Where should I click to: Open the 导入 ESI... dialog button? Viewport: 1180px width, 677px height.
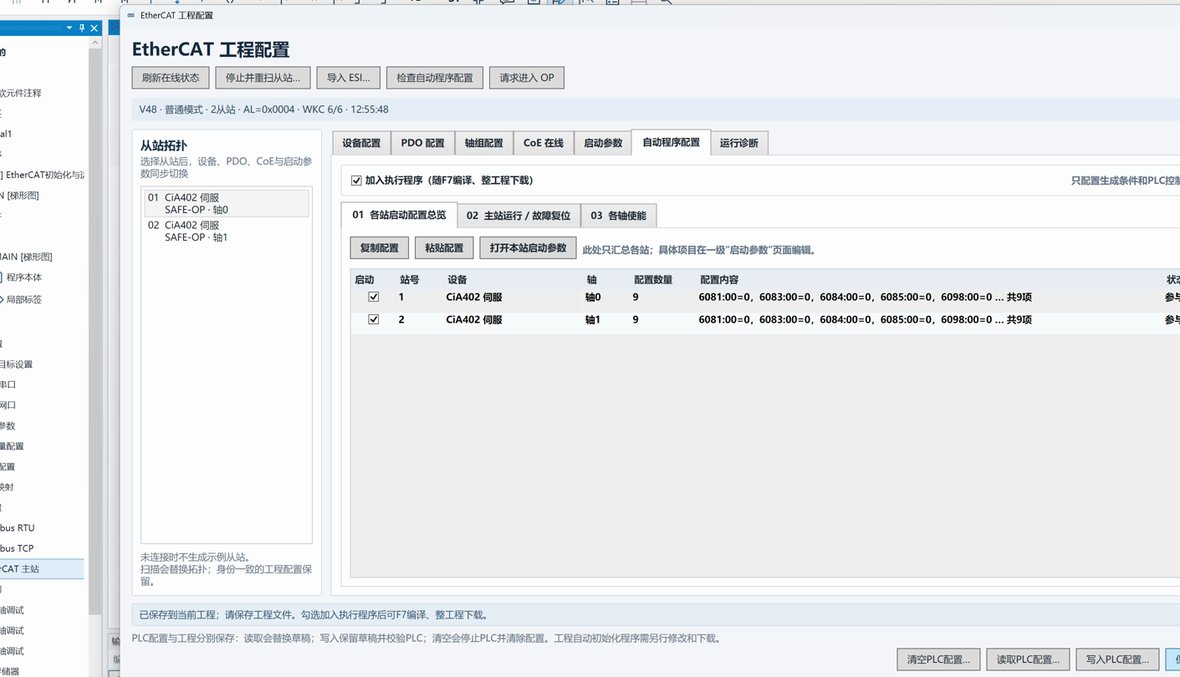tap(348, 77)
